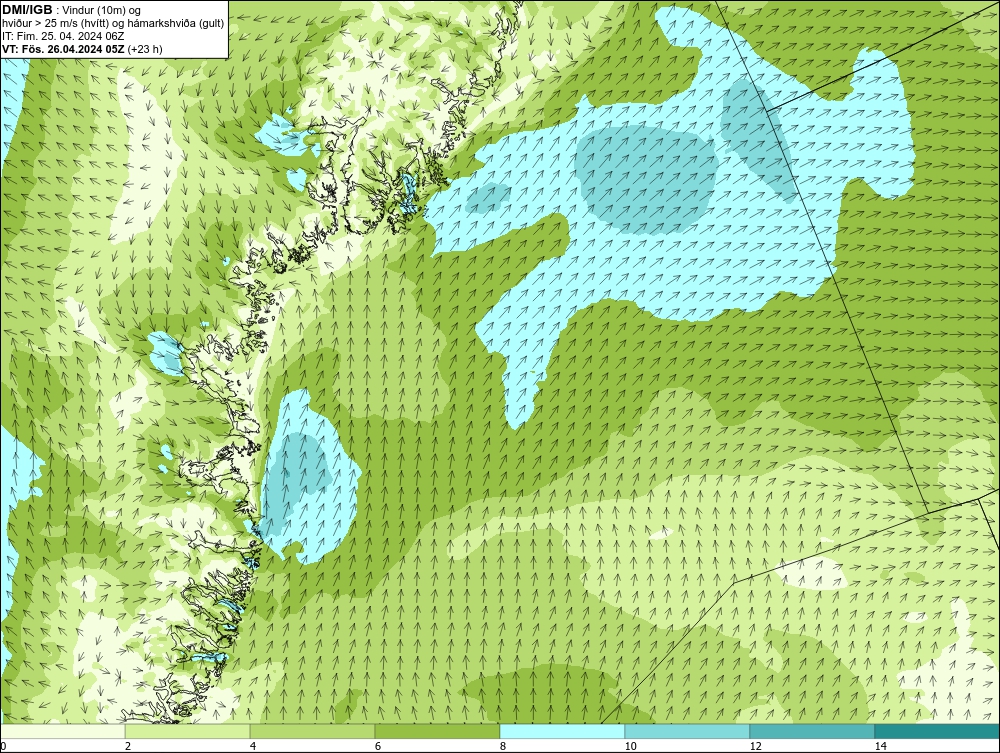The width and height of the screenshot is (1000, 753).
Task: Click the 'VT: Fös. 26.04.2024 05Z' line
Action: pyautogui.click(x=64, y=49)
